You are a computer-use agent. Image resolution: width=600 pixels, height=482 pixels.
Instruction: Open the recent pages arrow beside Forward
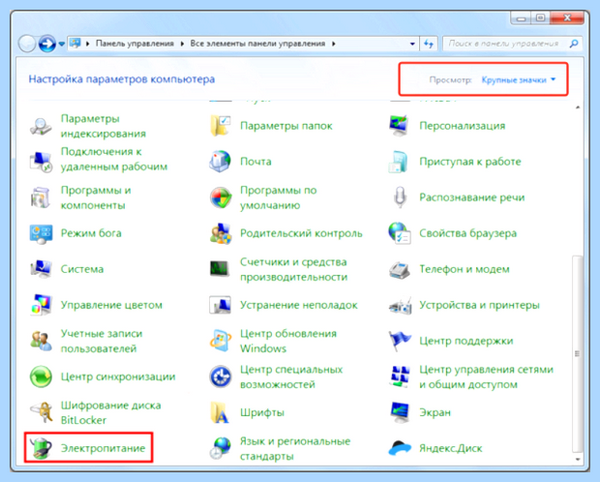(x=62, y=44)
